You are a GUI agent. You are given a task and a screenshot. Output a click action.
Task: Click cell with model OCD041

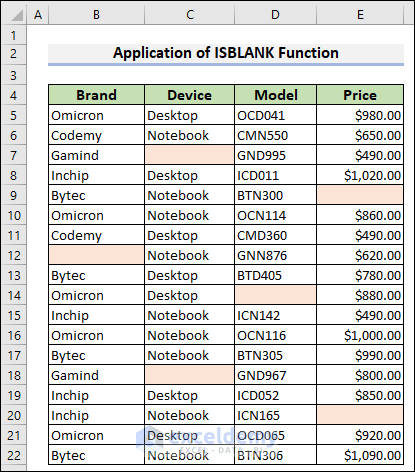[275, 115]
